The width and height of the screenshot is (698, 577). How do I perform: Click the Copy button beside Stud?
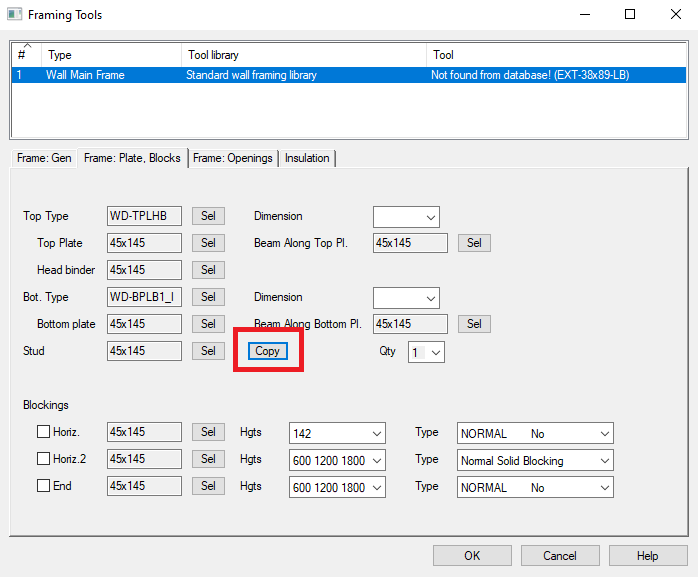tap(267, 351)
